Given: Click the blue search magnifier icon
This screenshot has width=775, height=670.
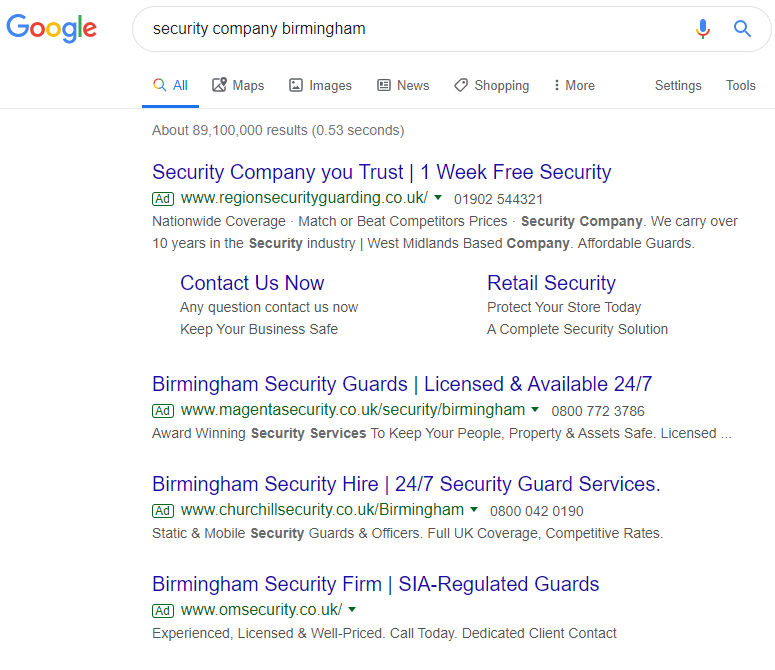Looking at the screenshot, I should coord(742,29).
